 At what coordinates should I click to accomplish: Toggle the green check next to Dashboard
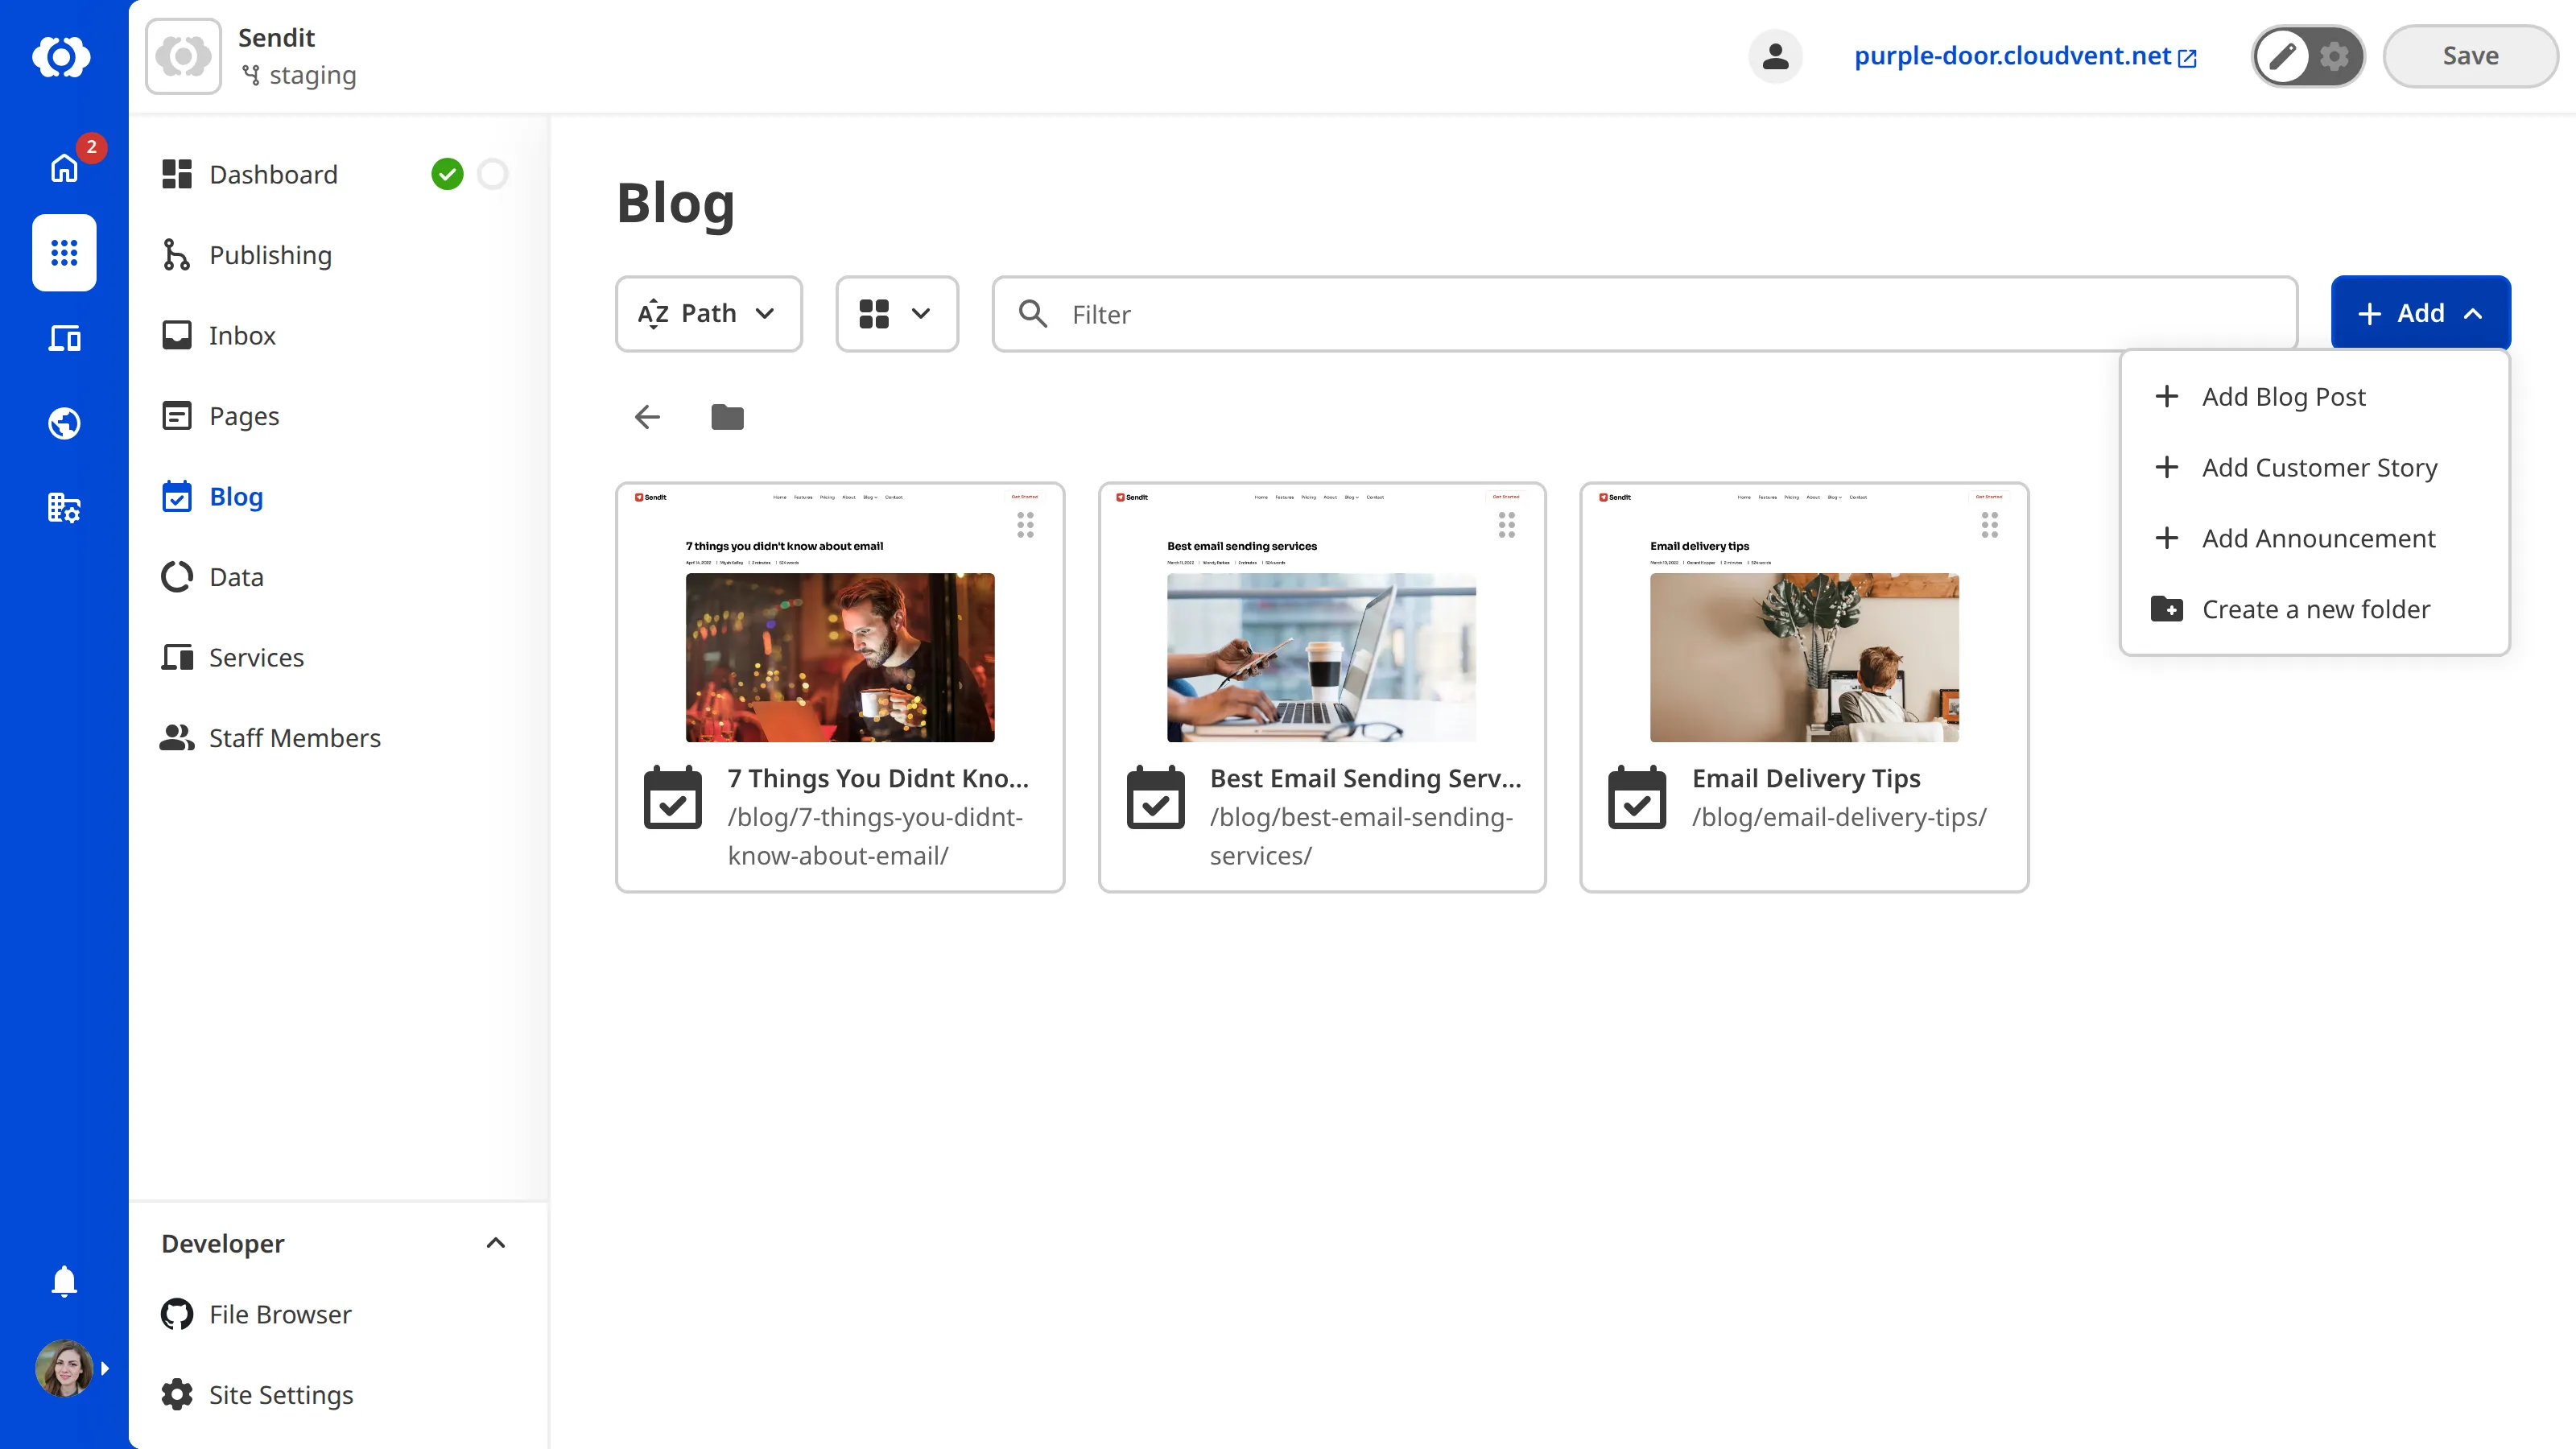[447, 173]
